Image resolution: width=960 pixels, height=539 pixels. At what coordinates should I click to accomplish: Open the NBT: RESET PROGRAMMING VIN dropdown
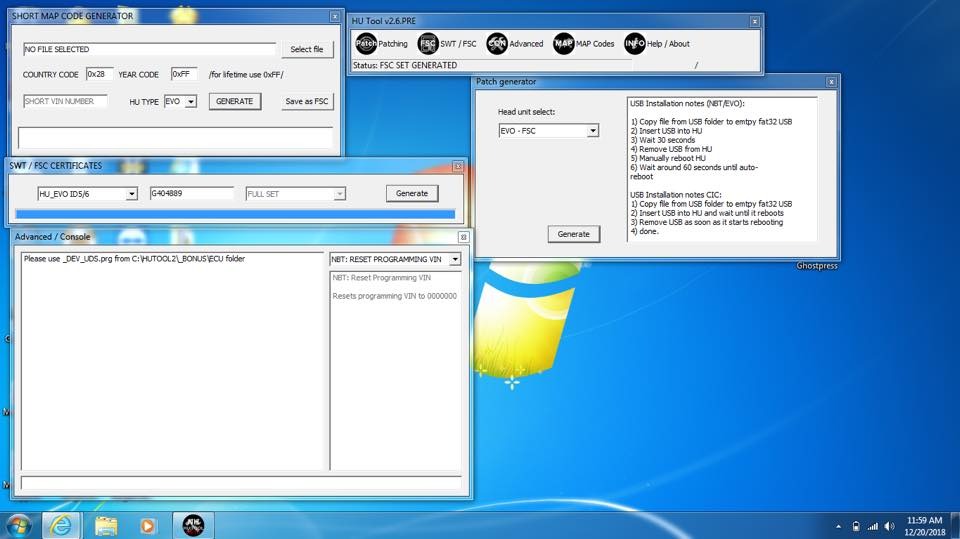point(455,259)
